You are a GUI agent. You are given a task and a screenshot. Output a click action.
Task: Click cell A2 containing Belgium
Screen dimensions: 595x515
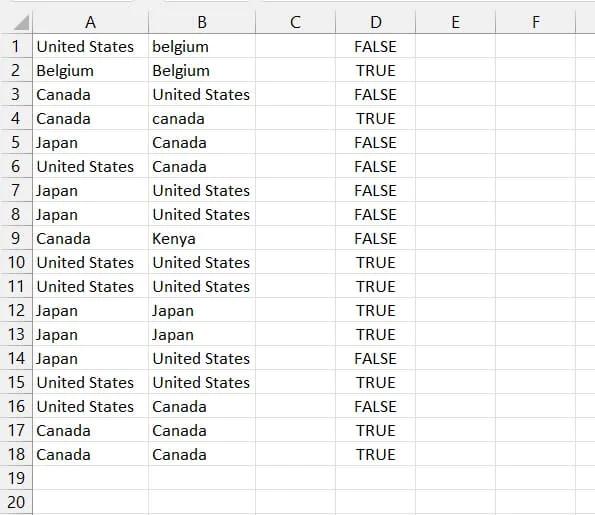pyautogui.click(x=91, y=71)
